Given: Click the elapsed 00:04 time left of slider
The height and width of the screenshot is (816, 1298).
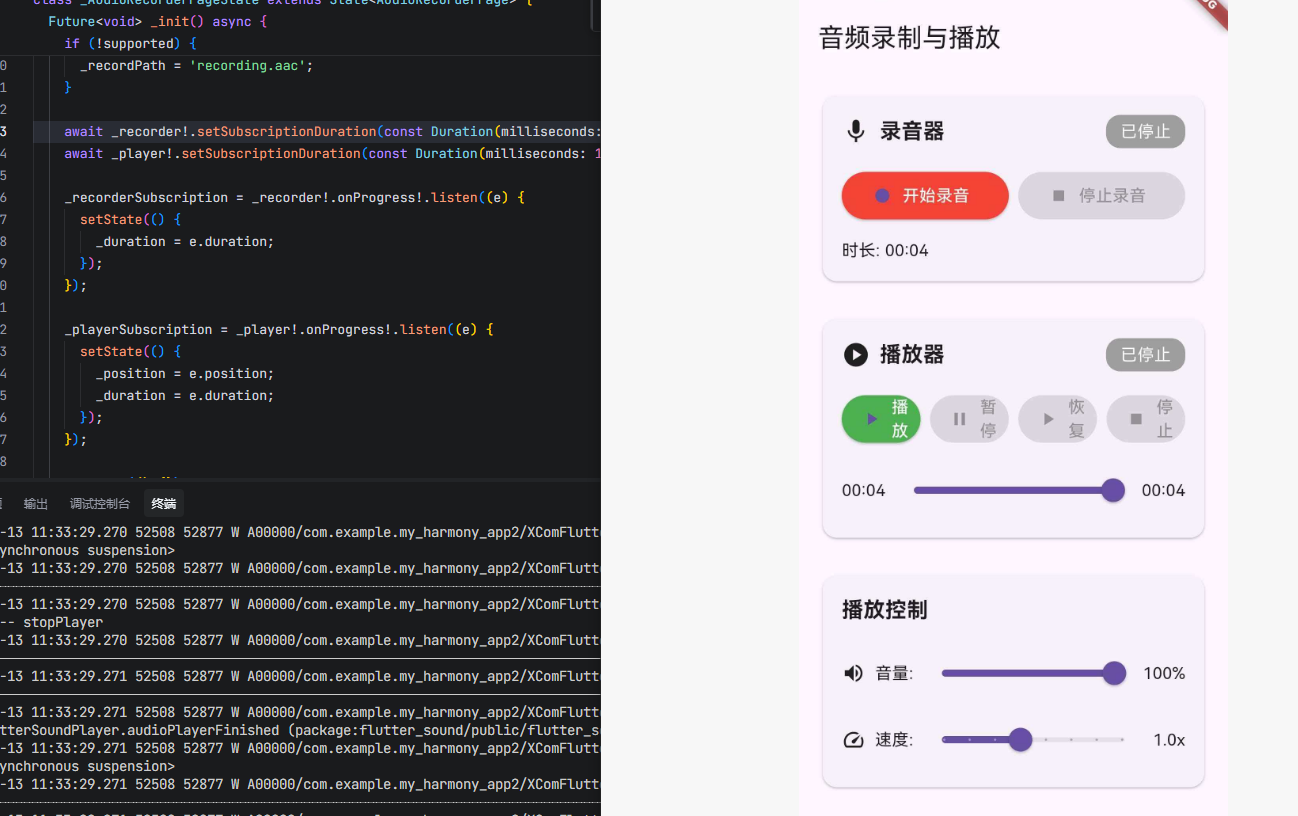Looking at the screenshot, I should point(863,490).
